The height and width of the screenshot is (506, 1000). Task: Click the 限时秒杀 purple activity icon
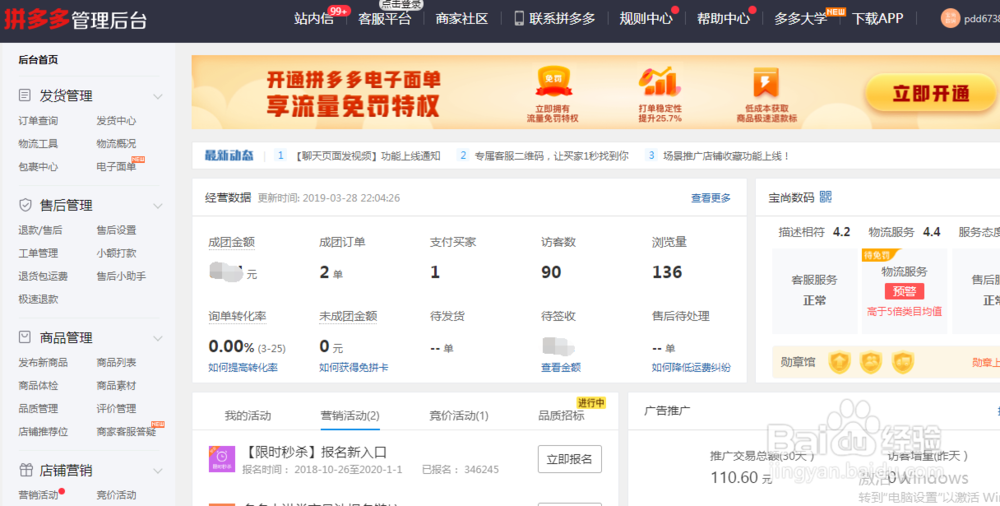(x=222, y=459)
